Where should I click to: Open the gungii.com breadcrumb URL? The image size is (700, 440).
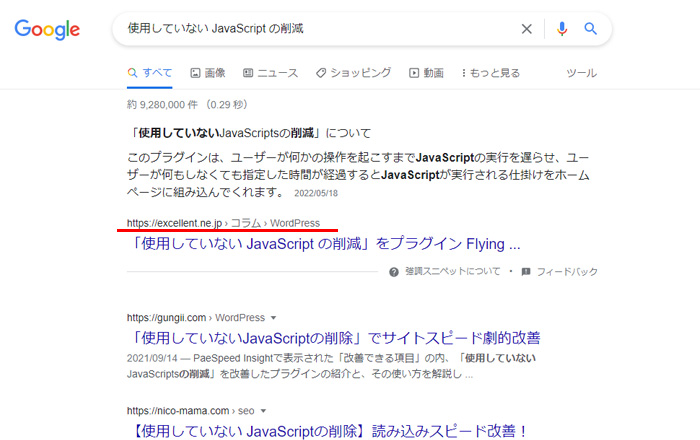[196, 317]
